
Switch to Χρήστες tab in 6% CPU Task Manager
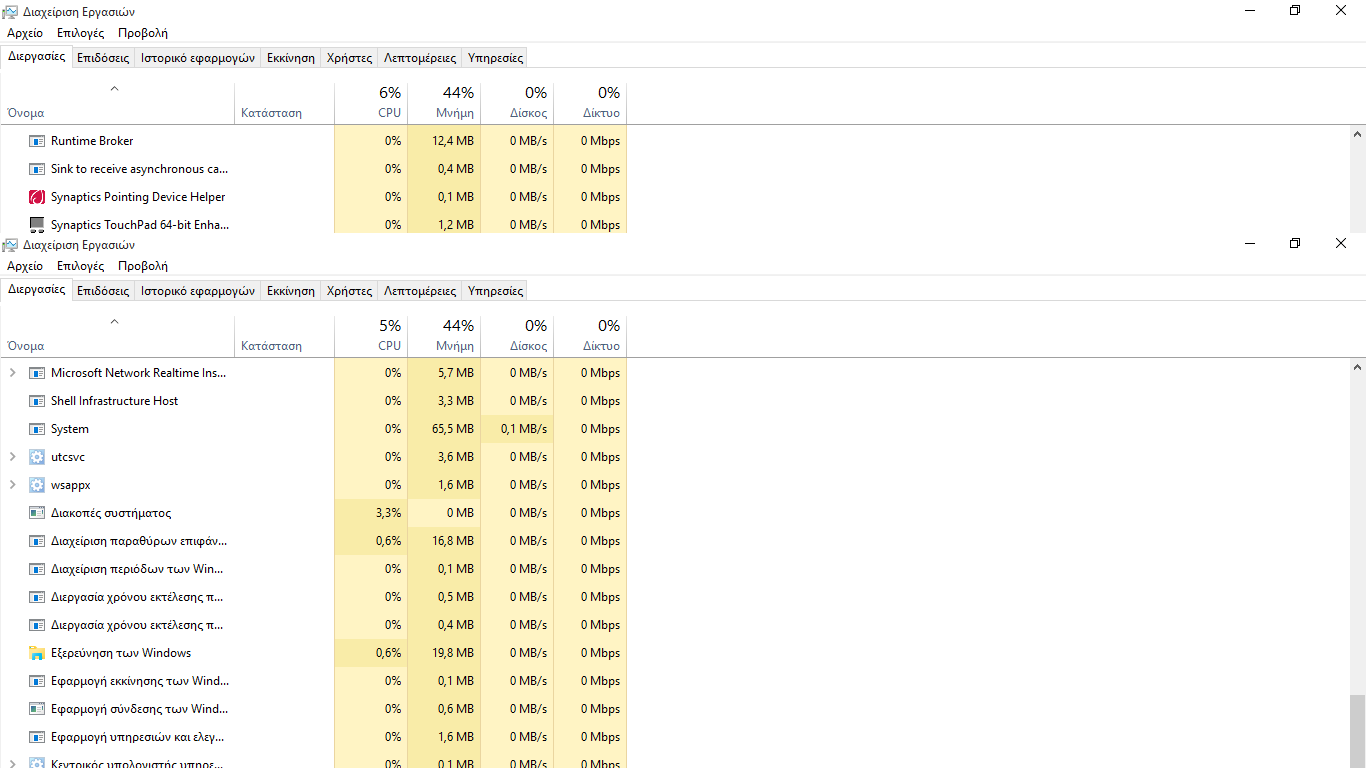(x=349, y=58)
